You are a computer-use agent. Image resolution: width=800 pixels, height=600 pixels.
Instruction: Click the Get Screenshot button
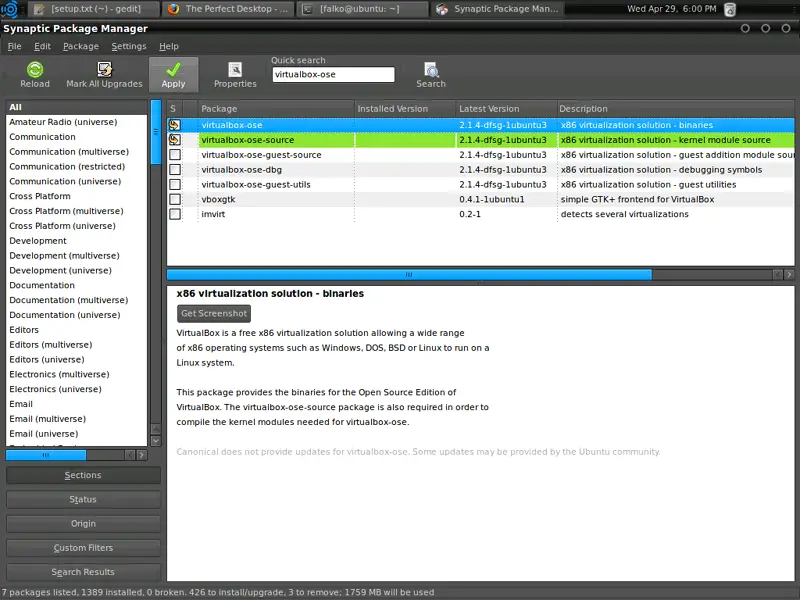tap(214, 313)
